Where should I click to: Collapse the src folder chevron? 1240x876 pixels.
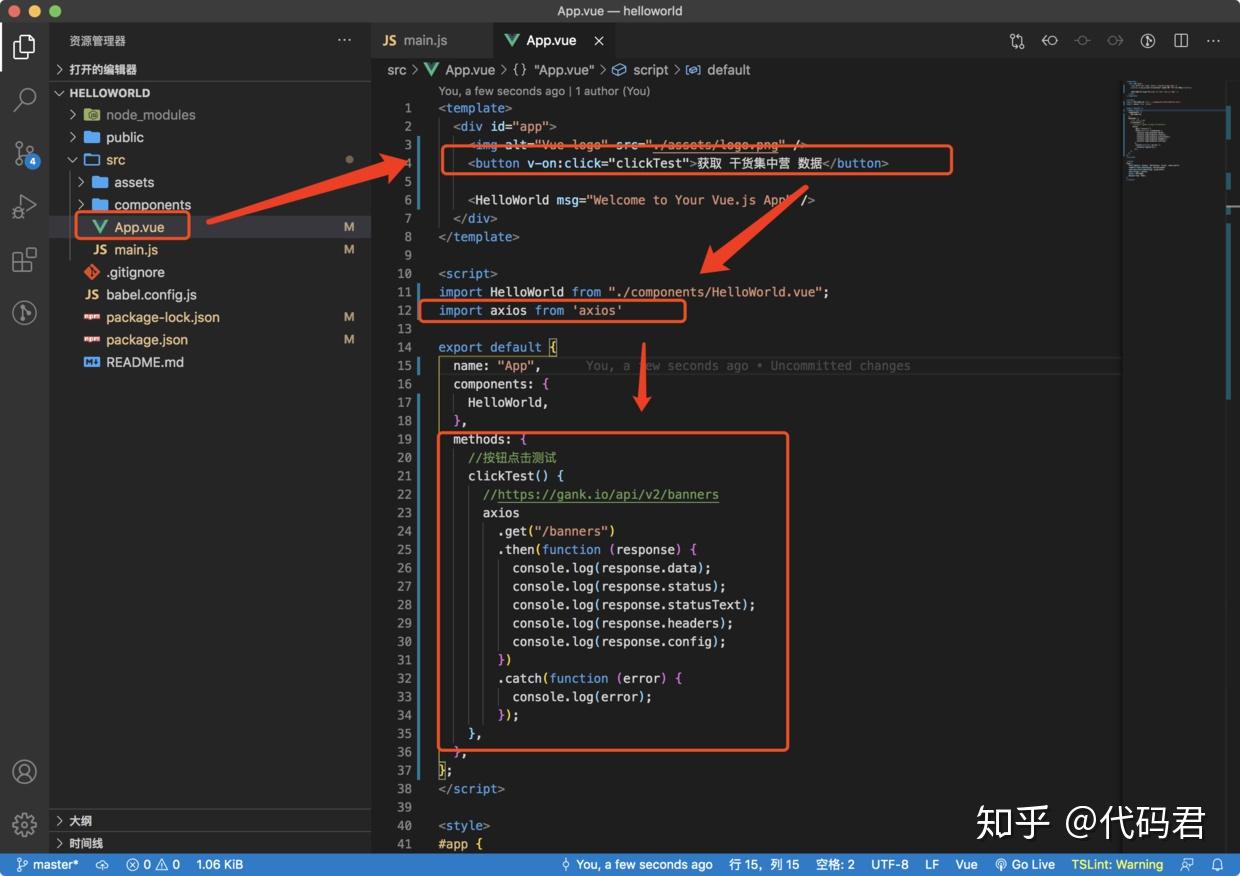click(73, 160)
